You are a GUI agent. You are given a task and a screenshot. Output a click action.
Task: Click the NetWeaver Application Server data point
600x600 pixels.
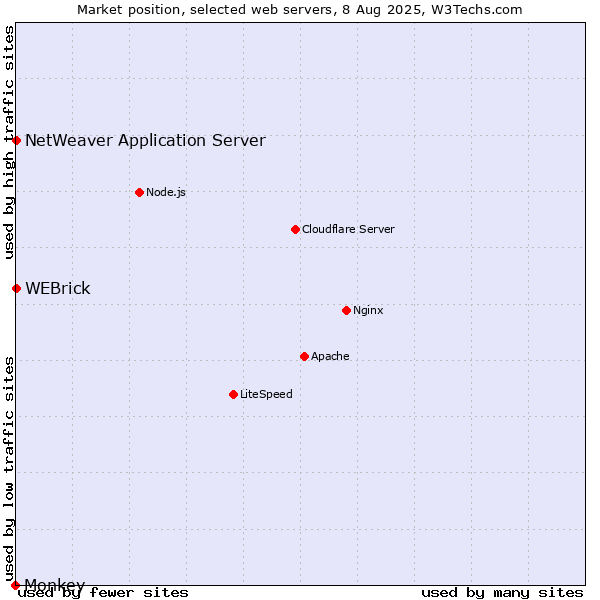(16, 140)
